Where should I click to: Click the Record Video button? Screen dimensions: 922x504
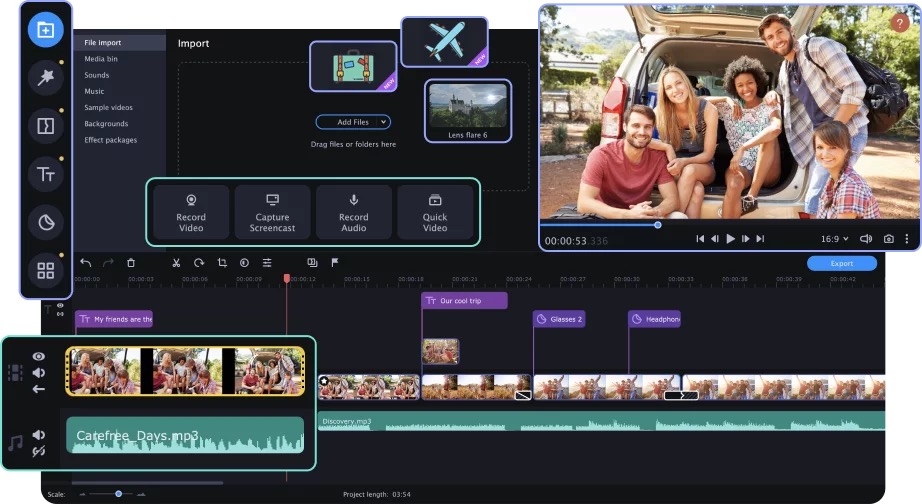click(x=191, y=212)
